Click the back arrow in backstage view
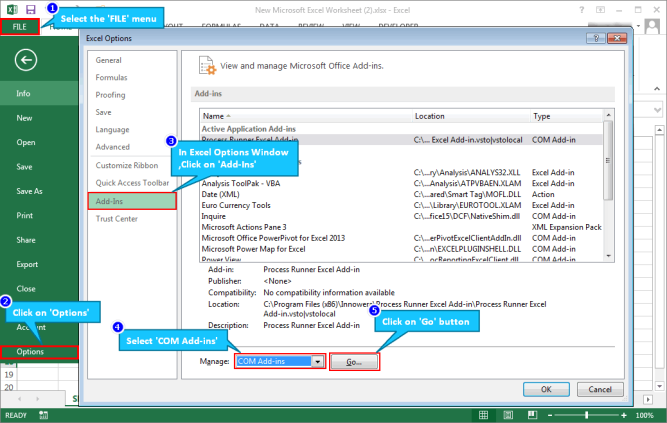Screen dimensions: 667x423 (26, 60)
